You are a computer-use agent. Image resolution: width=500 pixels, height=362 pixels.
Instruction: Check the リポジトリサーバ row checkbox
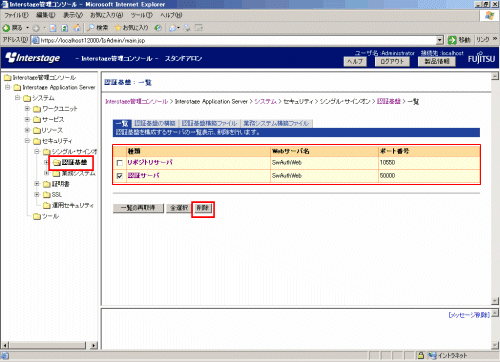point(120,163)
